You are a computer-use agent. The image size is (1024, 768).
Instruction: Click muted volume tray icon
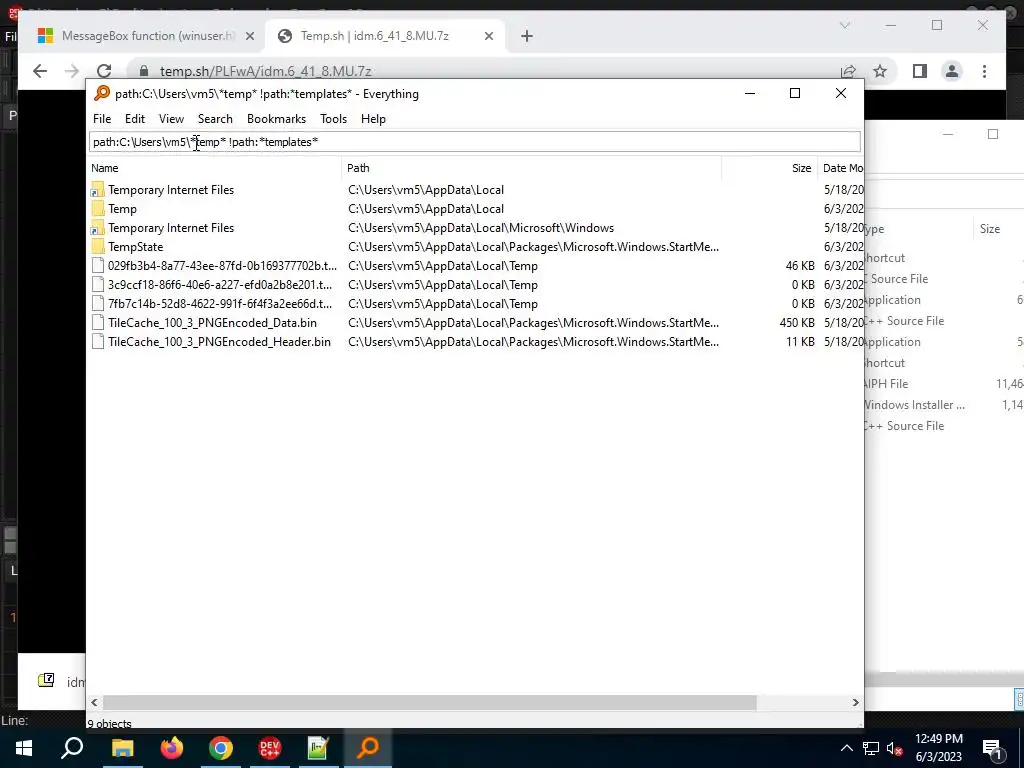pyautogui.click(x=895, y=748)
